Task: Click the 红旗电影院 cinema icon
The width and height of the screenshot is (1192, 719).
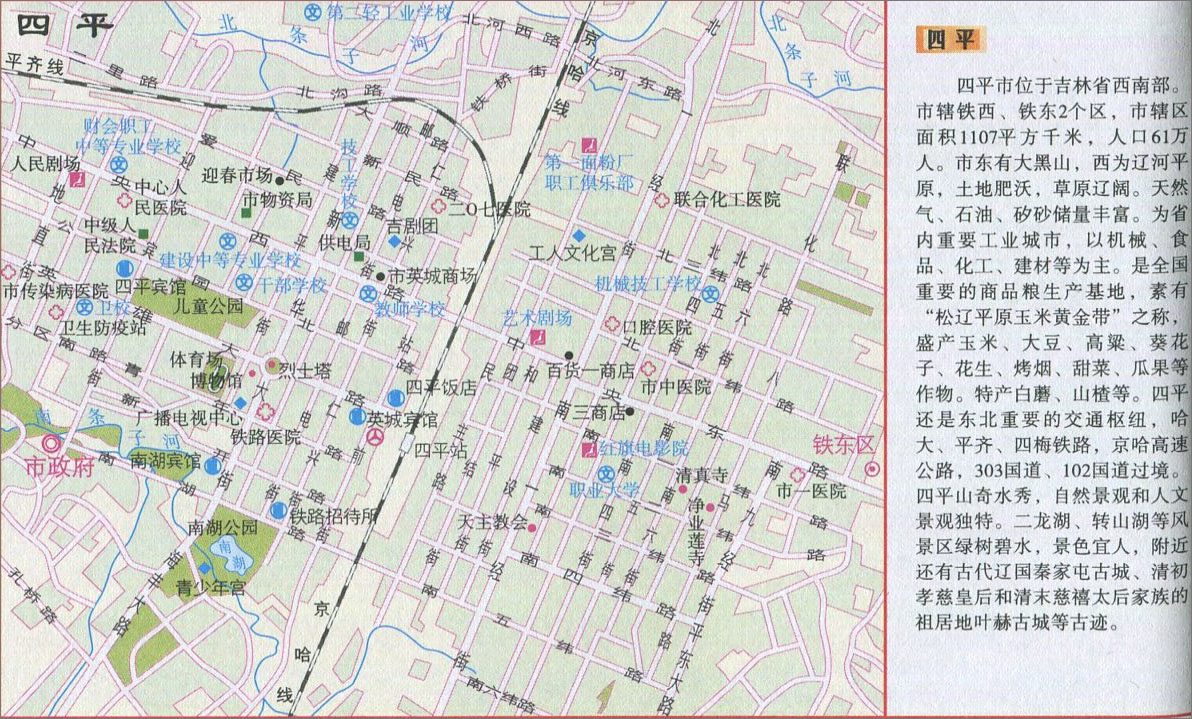Action: point(588,448)
